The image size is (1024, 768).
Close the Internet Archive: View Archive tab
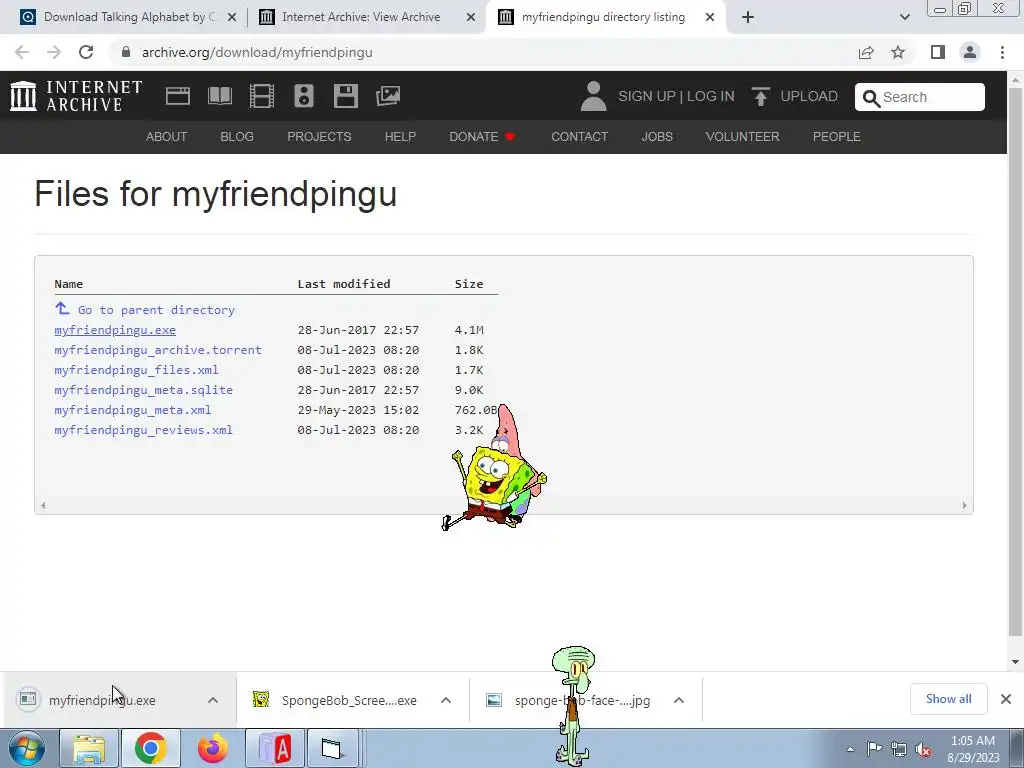tap(470, 18)
